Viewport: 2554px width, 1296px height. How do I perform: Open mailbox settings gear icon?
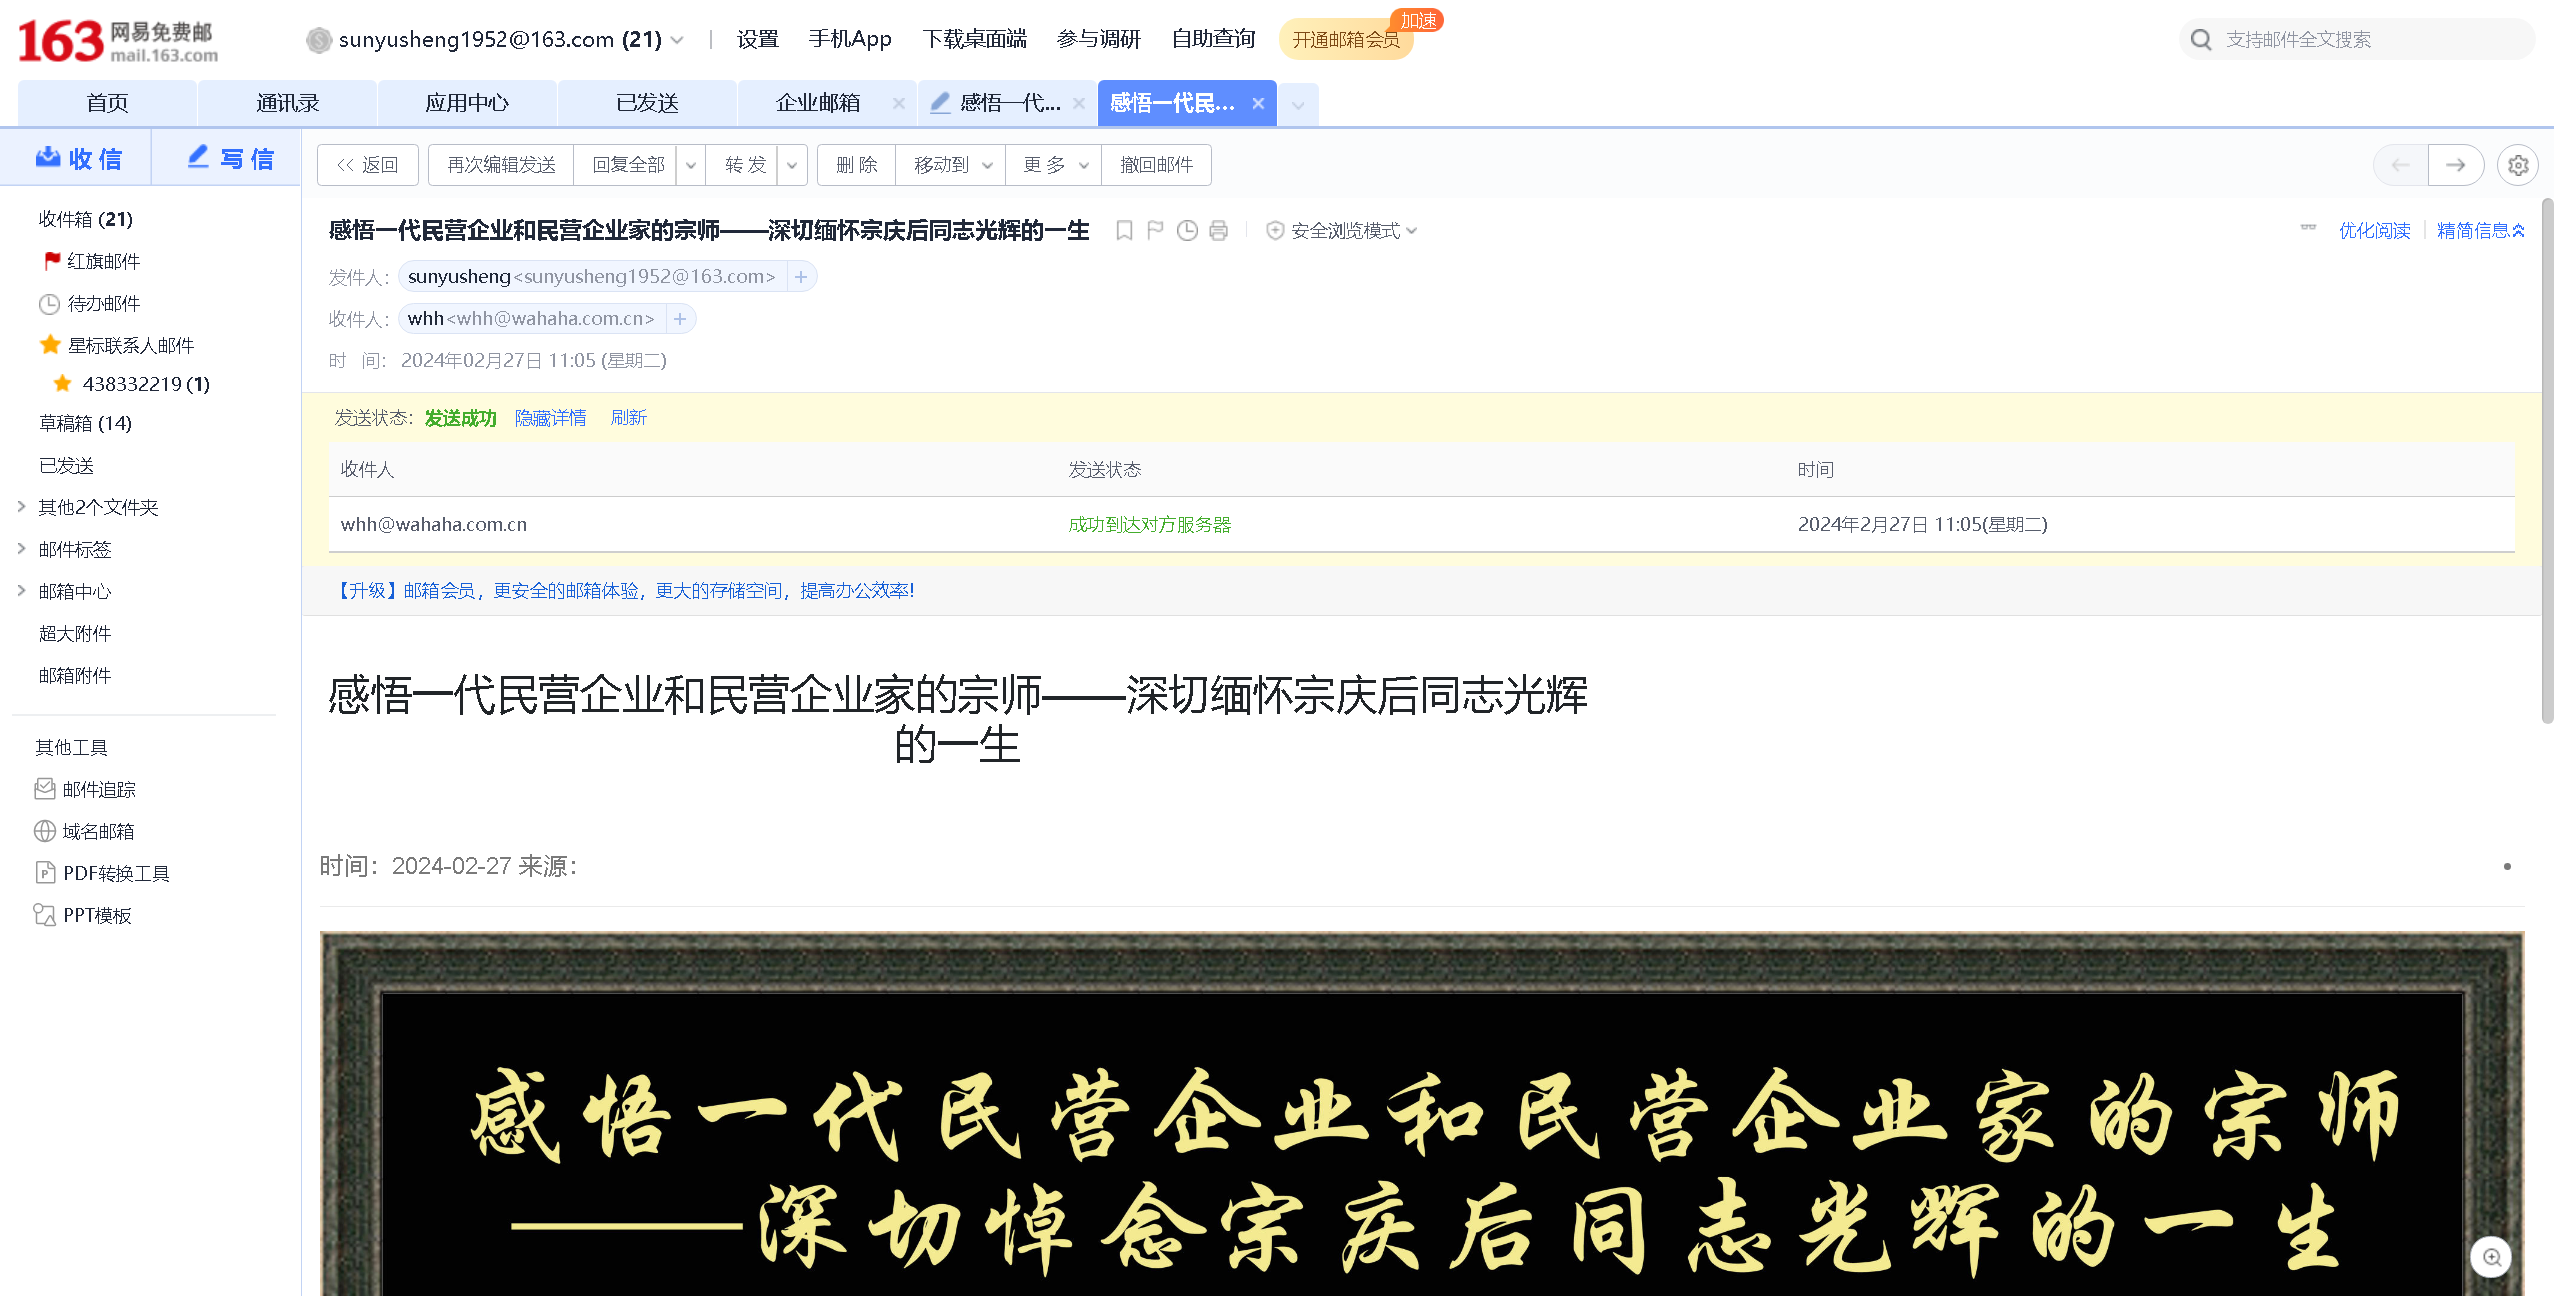[2518, 165]
